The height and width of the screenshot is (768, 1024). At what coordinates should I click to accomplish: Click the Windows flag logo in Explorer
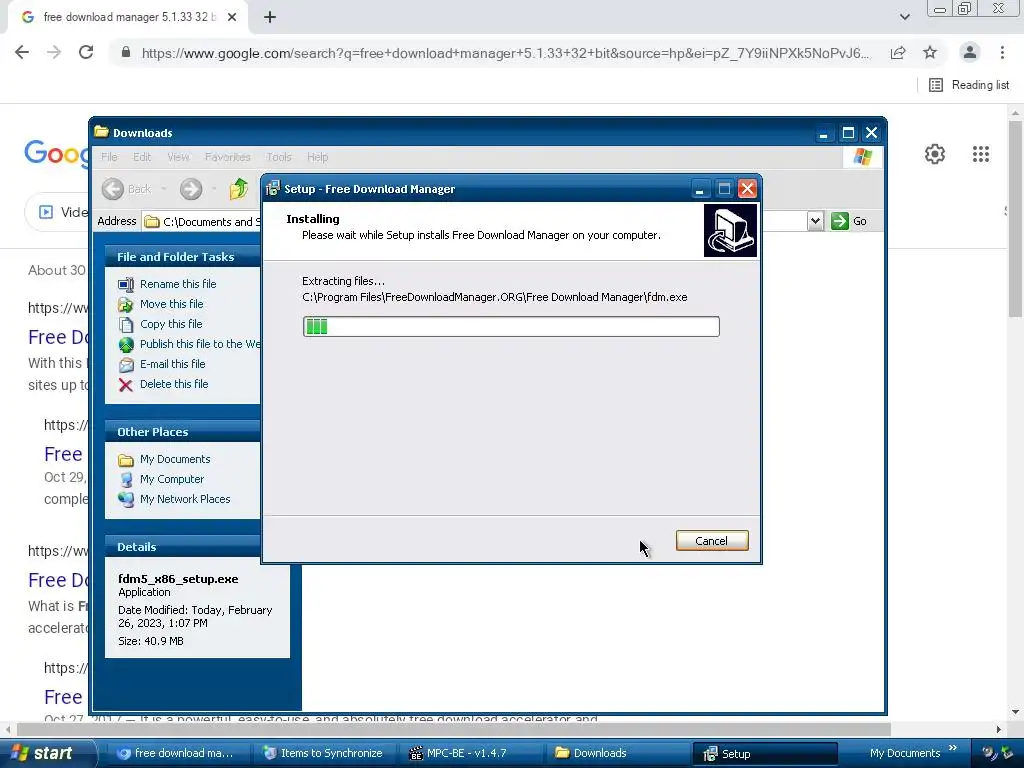(x=863, y=157)
